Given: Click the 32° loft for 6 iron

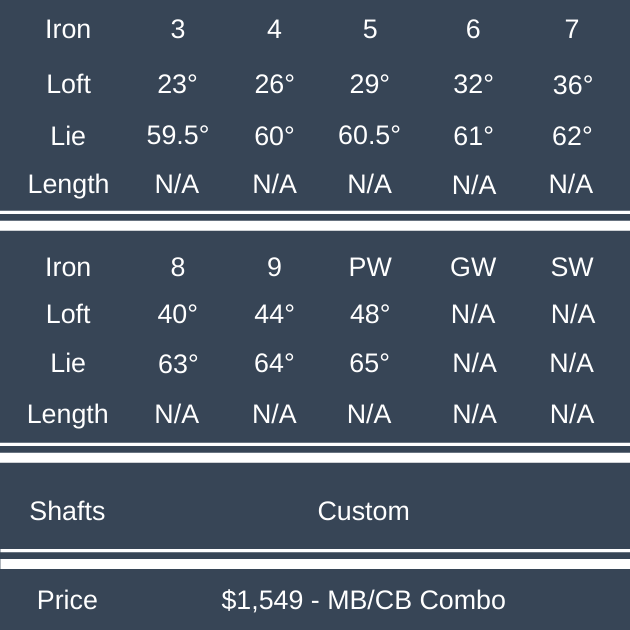Looking at the screenshot, I should tap(473, 84).
